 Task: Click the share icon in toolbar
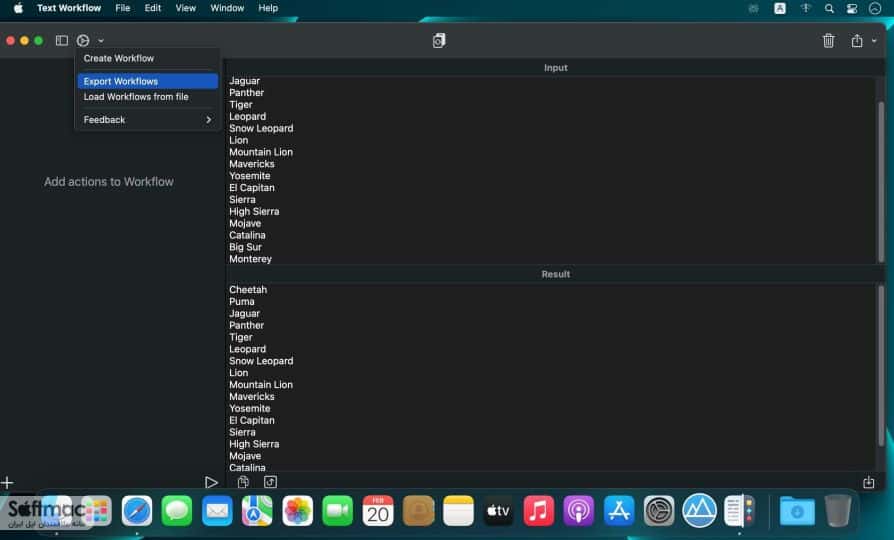click(x=856, y=40)
